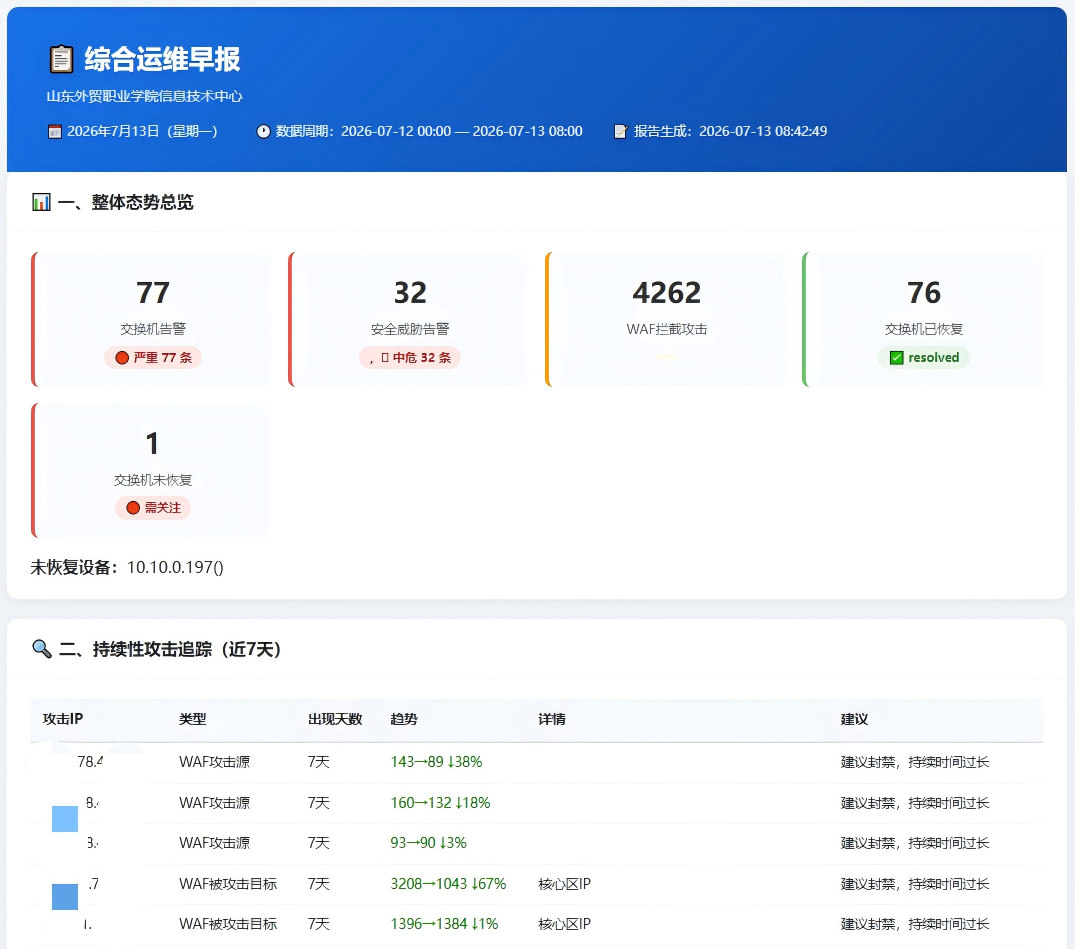The image size is (1075, 949).
Task: Open the 交换机已恢复 card showing 76
Action: [x=923, y=320]
